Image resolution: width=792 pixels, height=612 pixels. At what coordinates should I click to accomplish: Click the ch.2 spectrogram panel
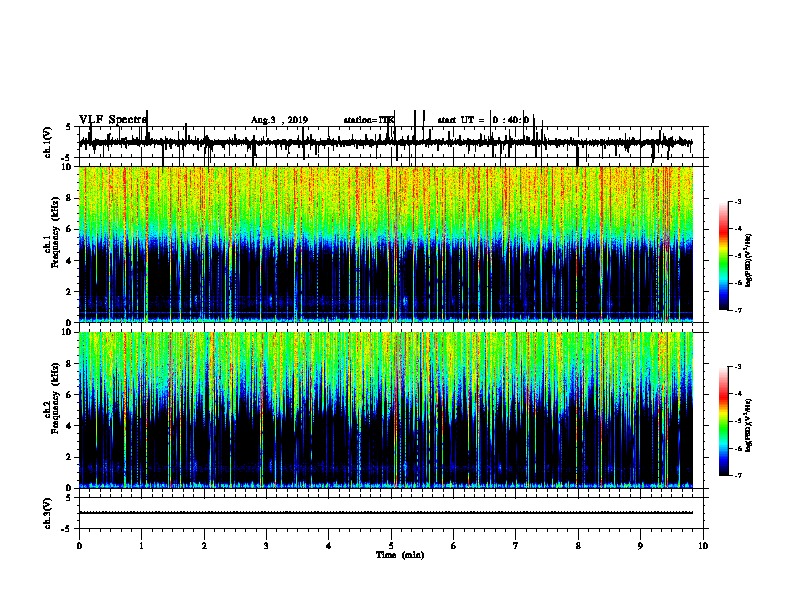[386, 410]
